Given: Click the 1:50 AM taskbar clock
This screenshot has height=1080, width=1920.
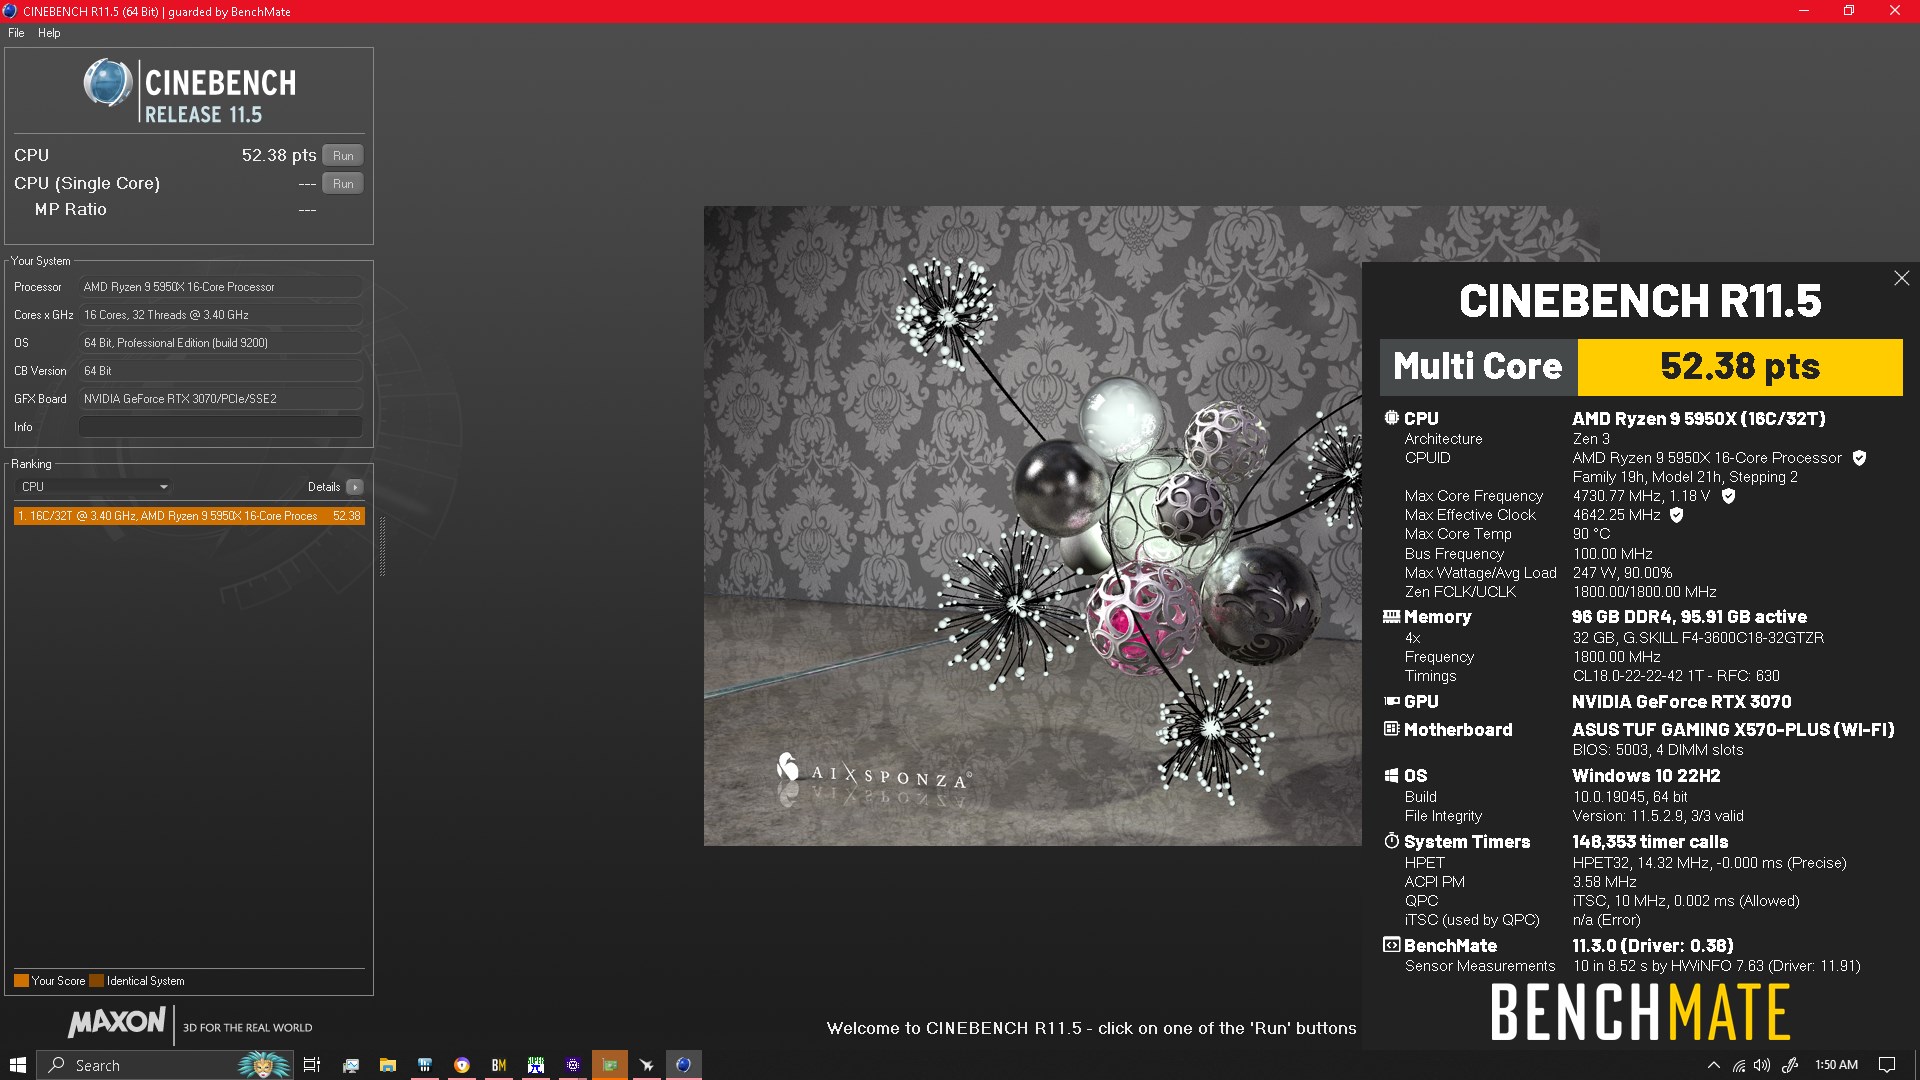Looking at the screenshot, I should [x=1836, y=1065].
